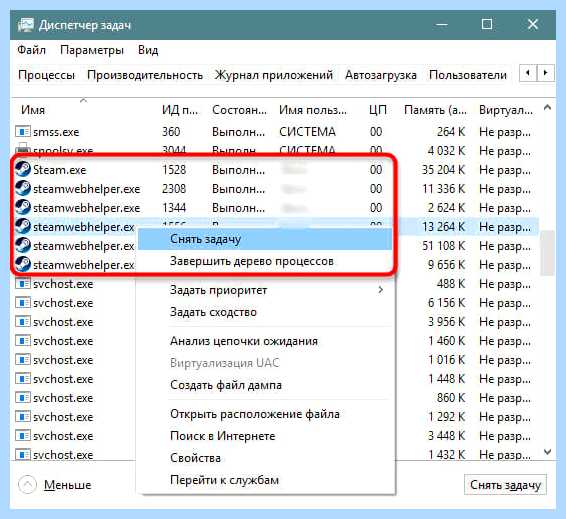
Task: Click the list scrollbar down arrow
Action: click(547, 452)
